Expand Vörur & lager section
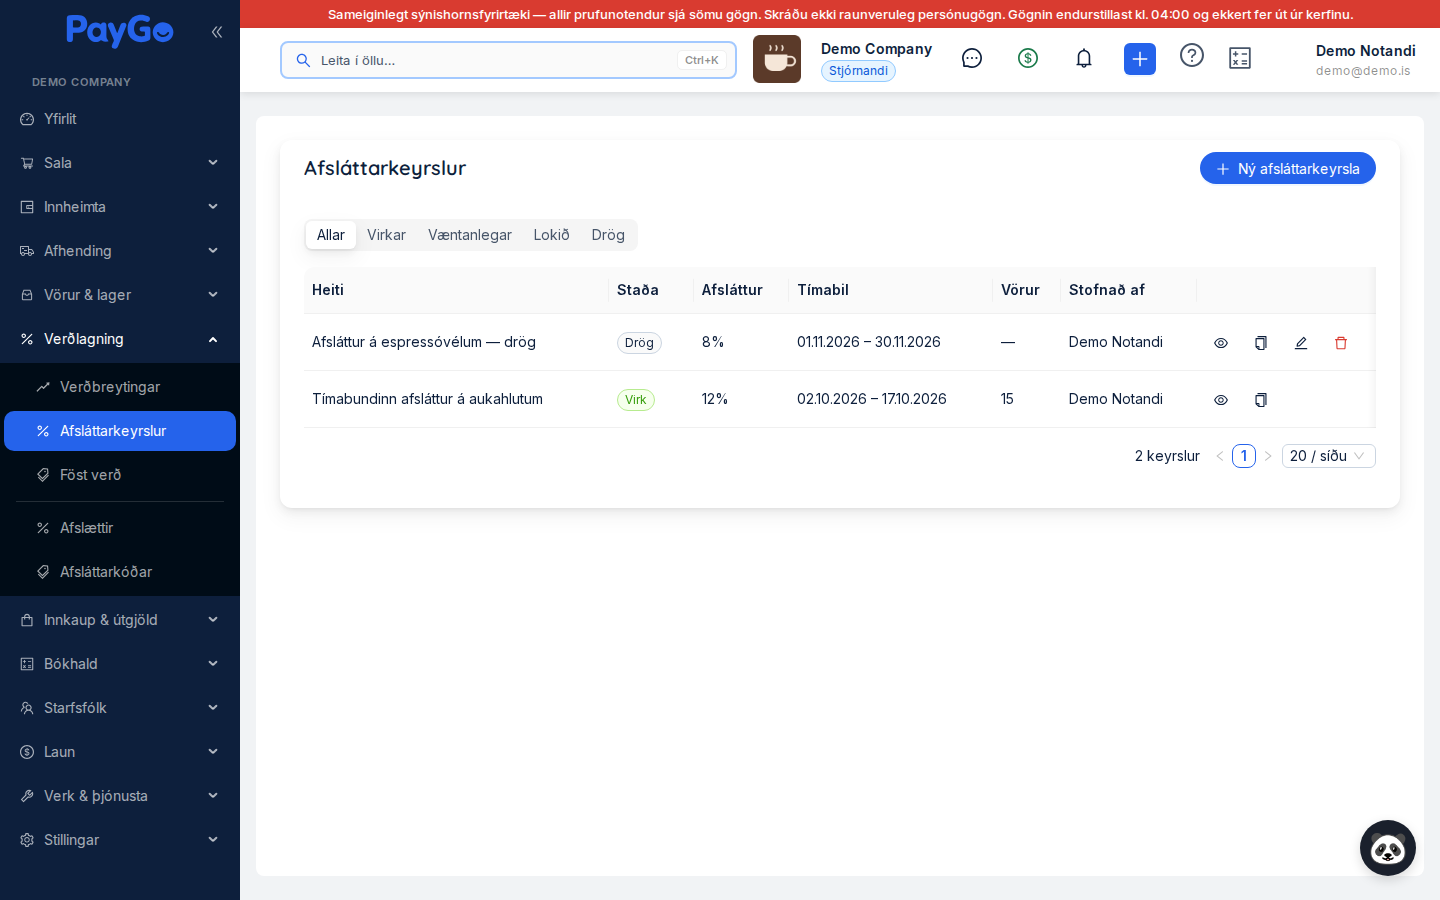 [120, 295]
